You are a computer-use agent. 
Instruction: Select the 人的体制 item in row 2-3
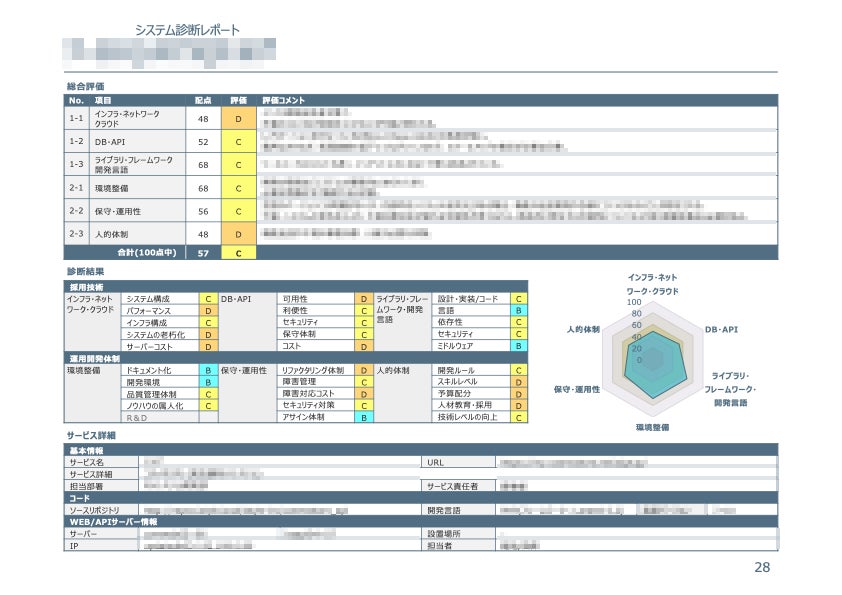pyautogui.click(x=111, y=235)
